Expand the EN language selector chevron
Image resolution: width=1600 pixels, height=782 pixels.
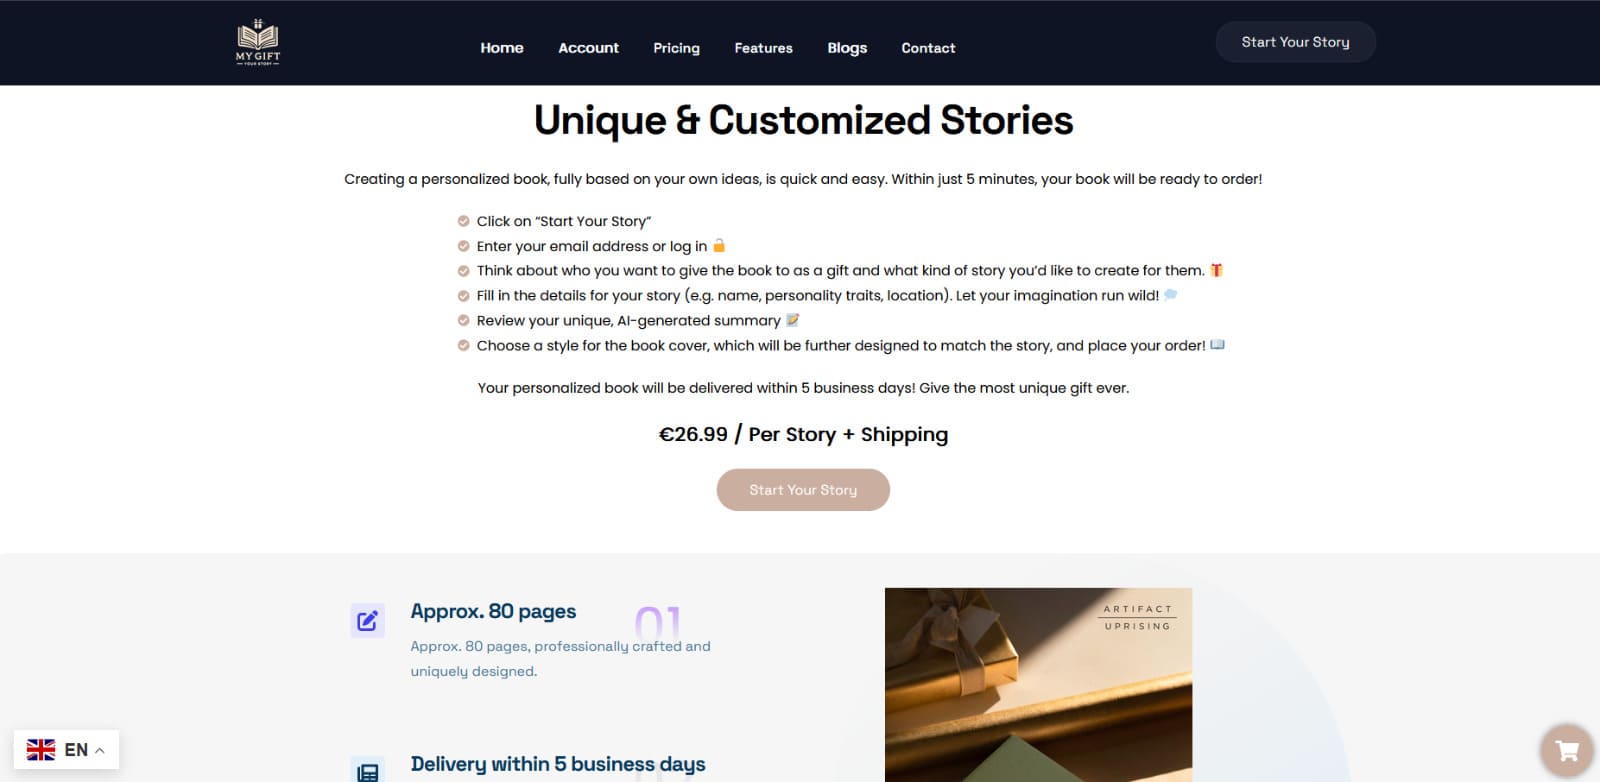coord(100,750)
